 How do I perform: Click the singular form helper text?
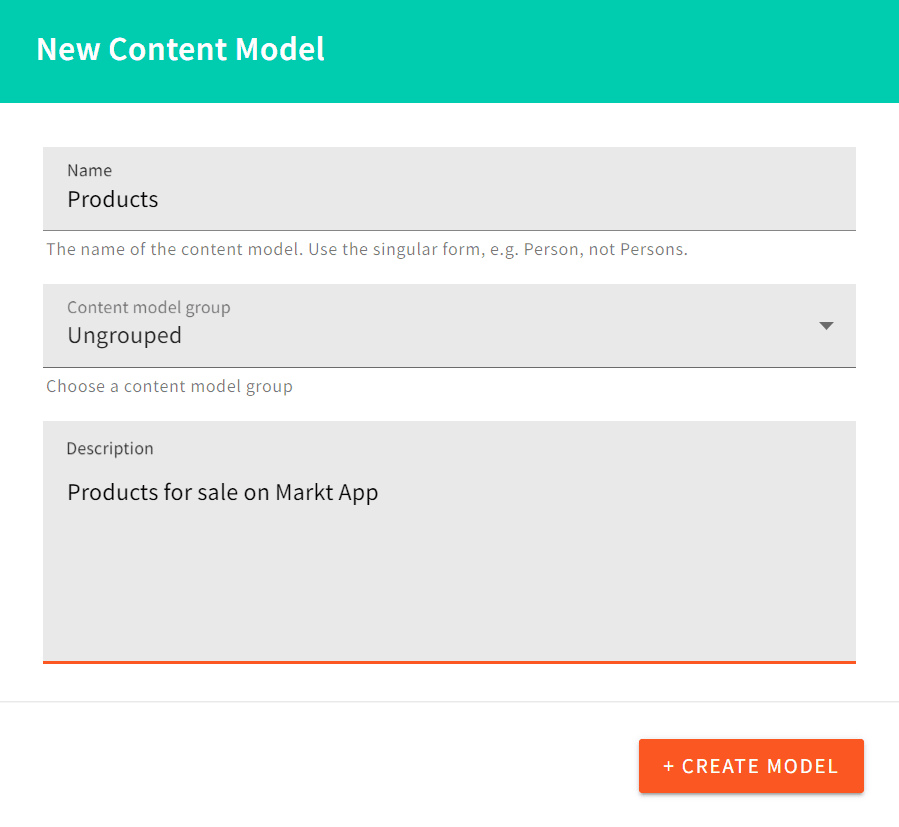pos(366,249)
